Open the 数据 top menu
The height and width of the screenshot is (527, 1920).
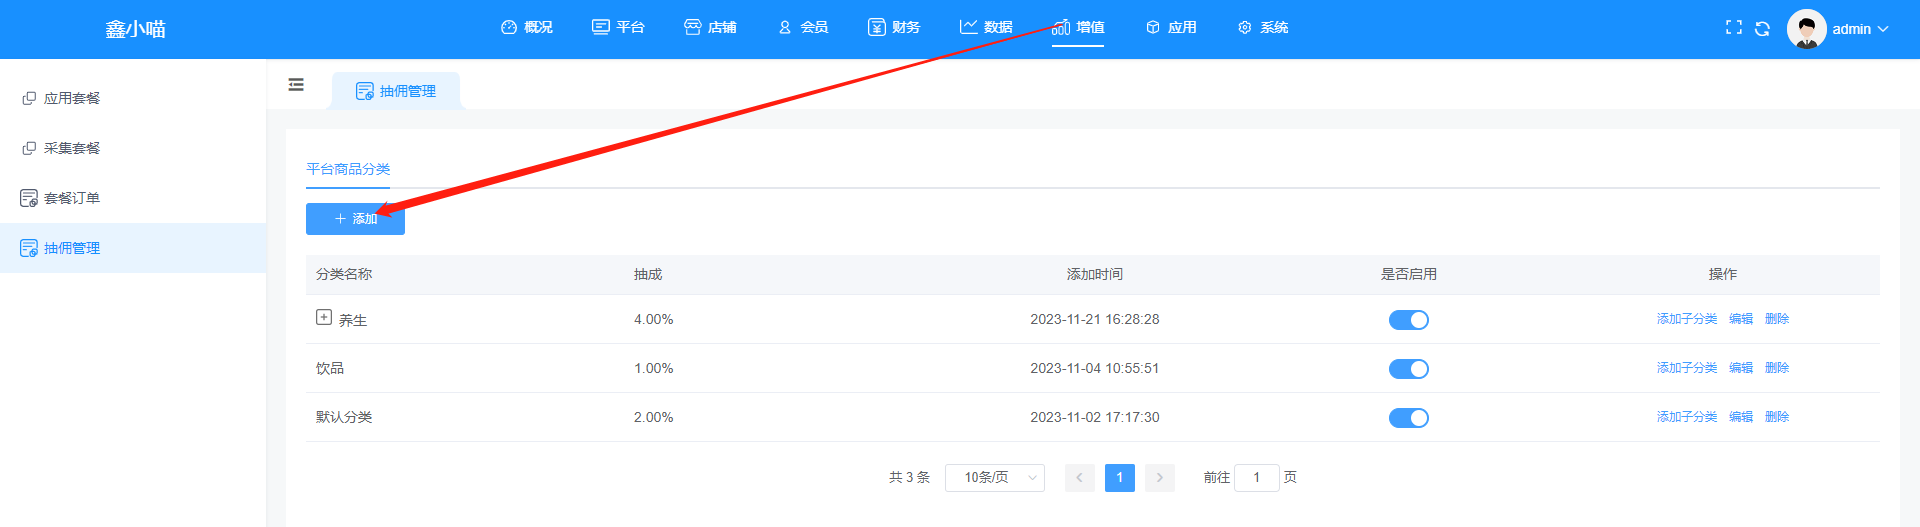986,28
